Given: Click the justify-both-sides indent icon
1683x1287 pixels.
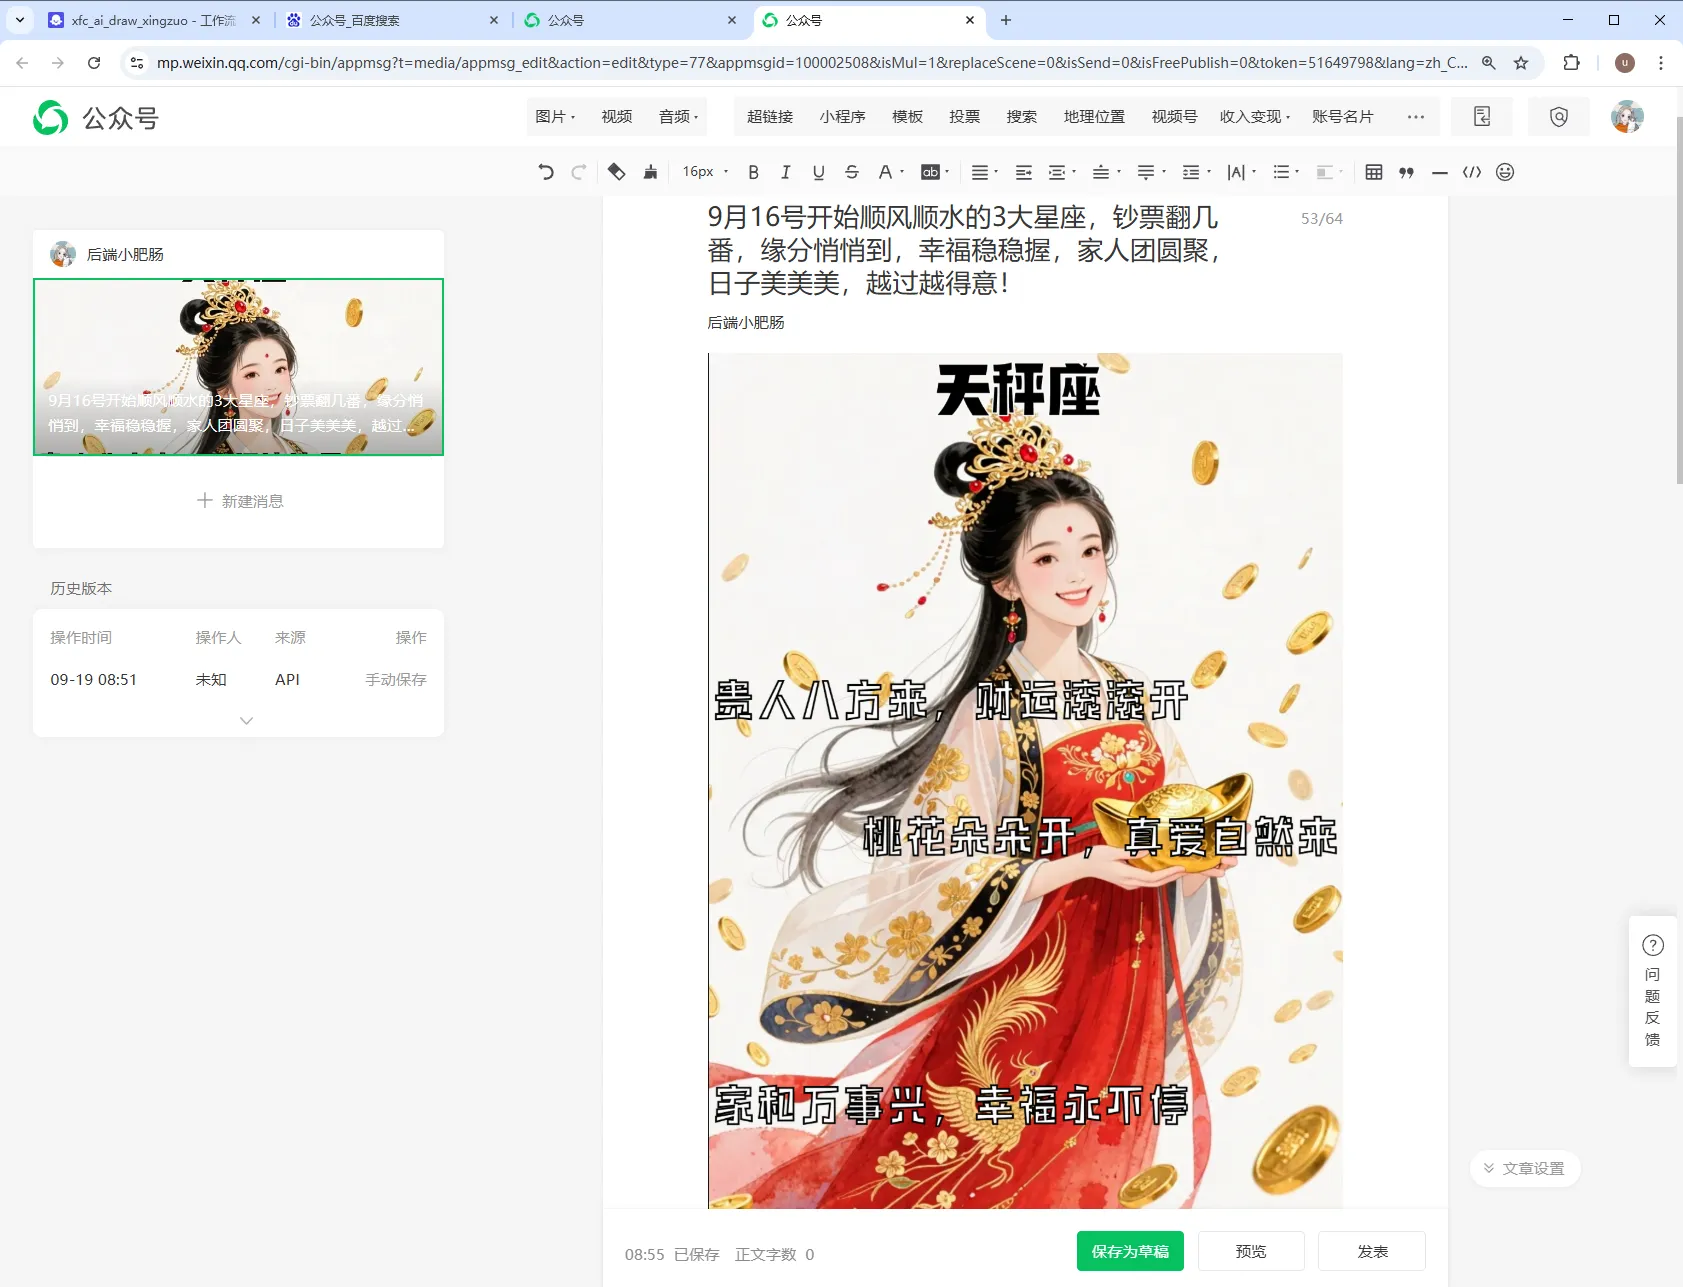Looking at the screenshot, I should tap(1024, 172).
